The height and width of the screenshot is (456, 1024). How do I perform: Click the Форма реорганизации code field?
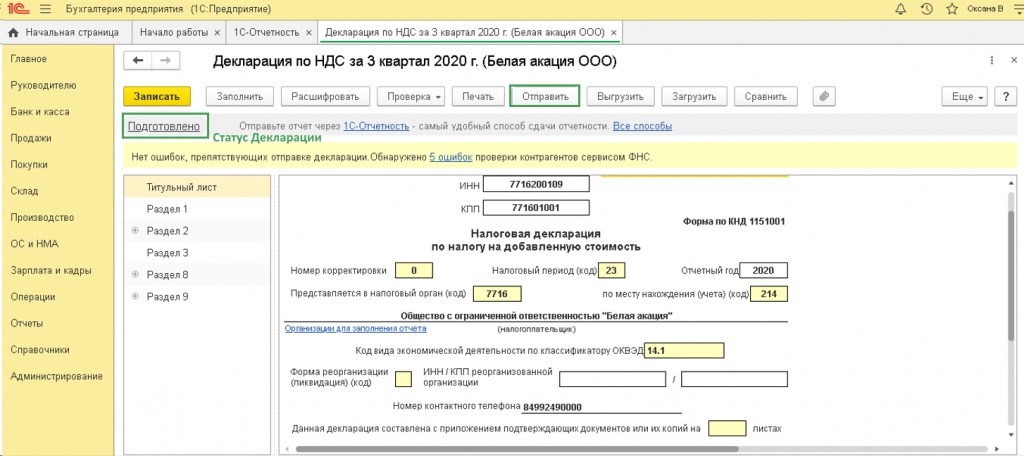click(404, 378)
